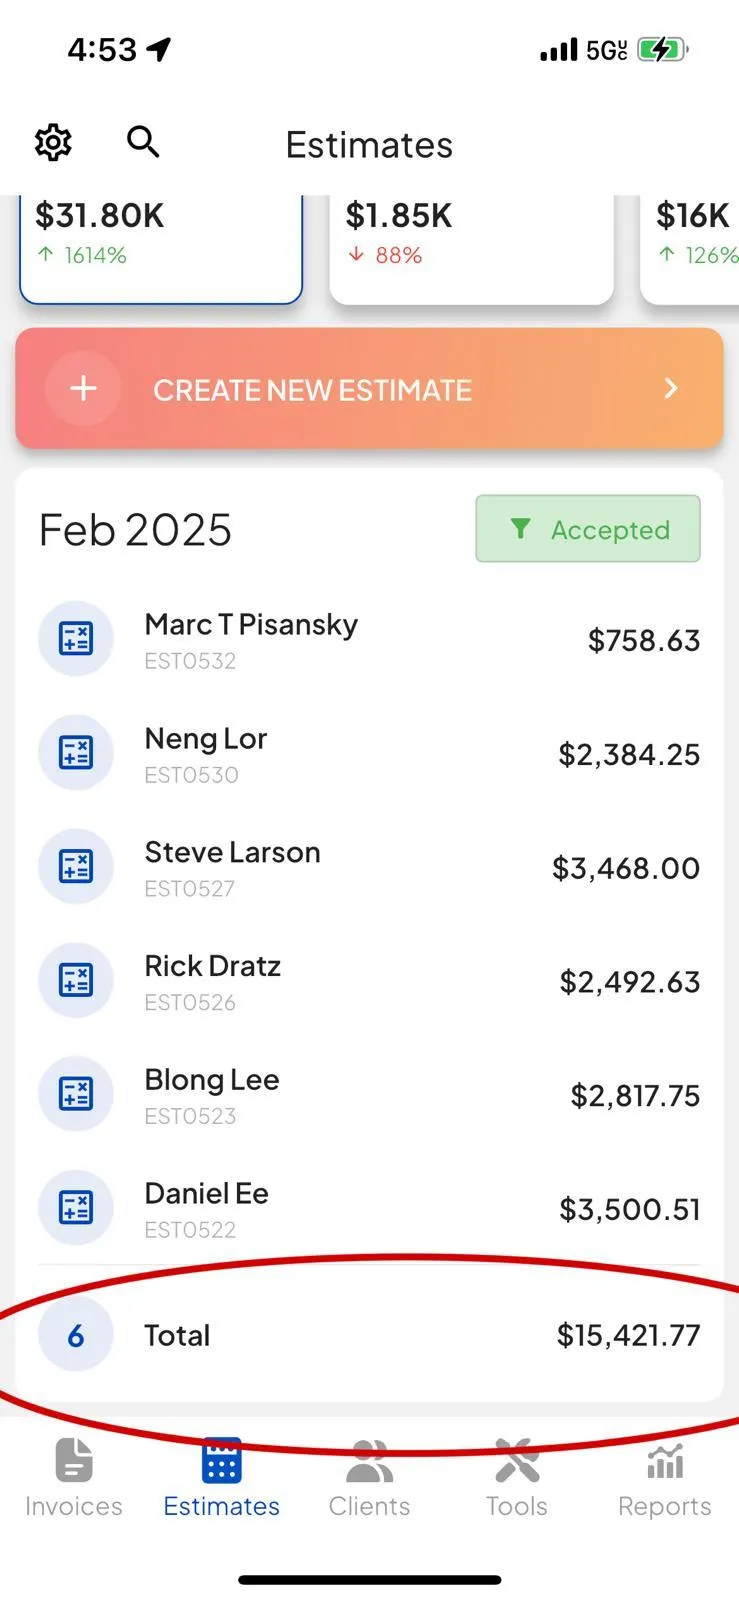Tap the plus icon on the create banner
739x1600 pixels.
tap(84, 388)
